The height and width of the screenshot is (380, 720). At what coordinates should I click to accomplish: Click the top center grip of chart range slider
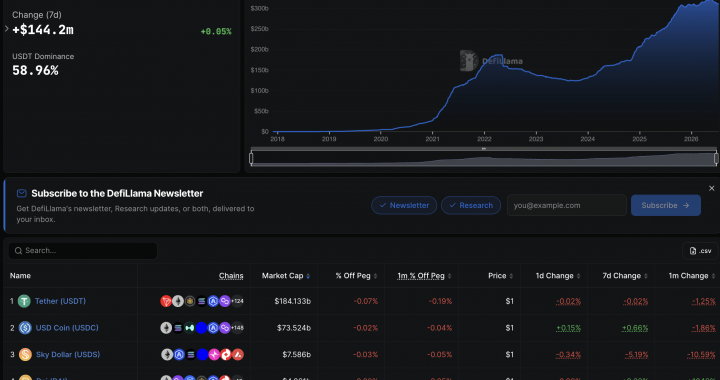point(484,149)
